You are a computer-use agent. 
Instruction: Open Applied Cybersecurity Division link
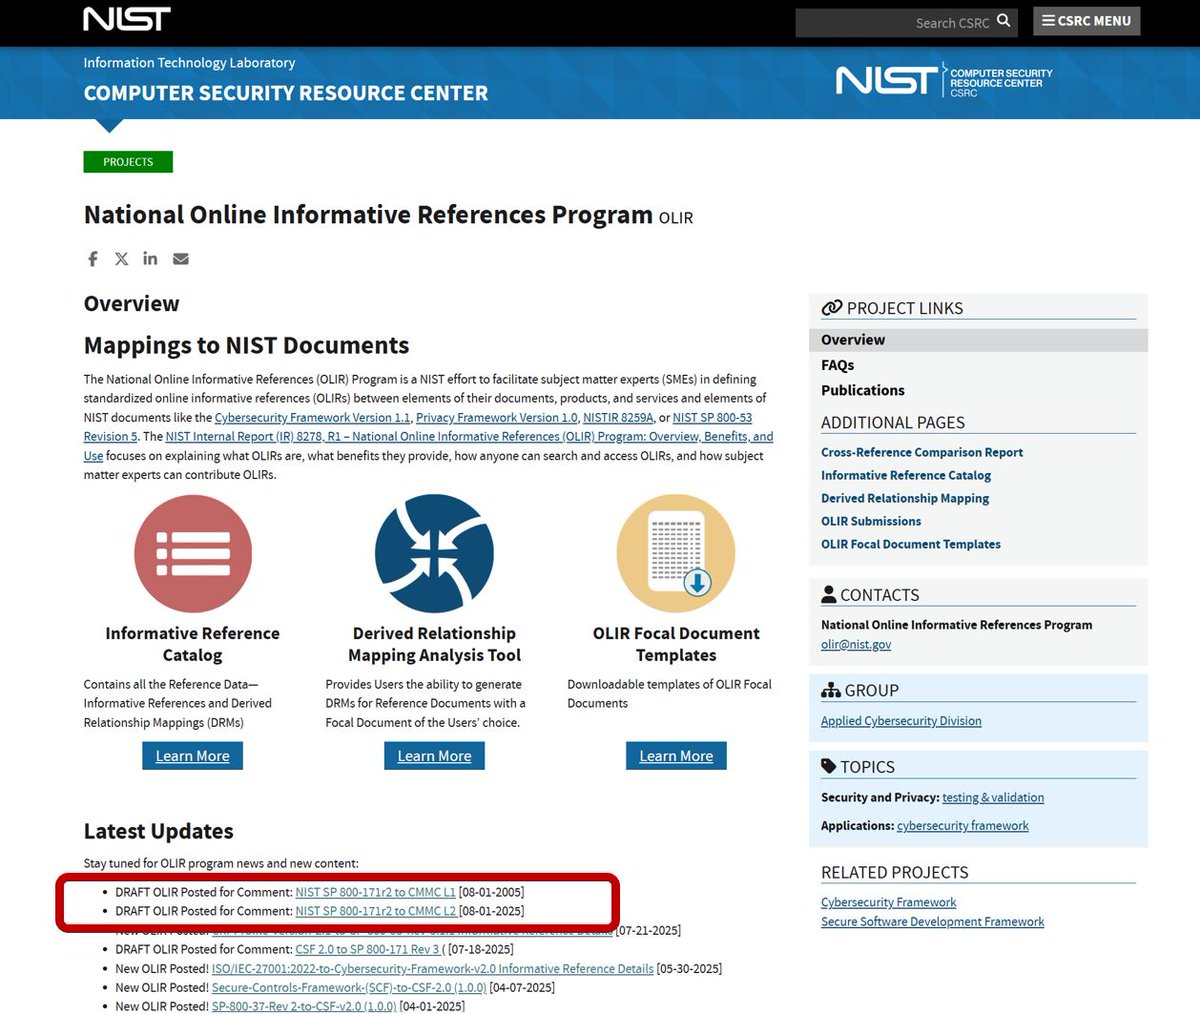901,721
